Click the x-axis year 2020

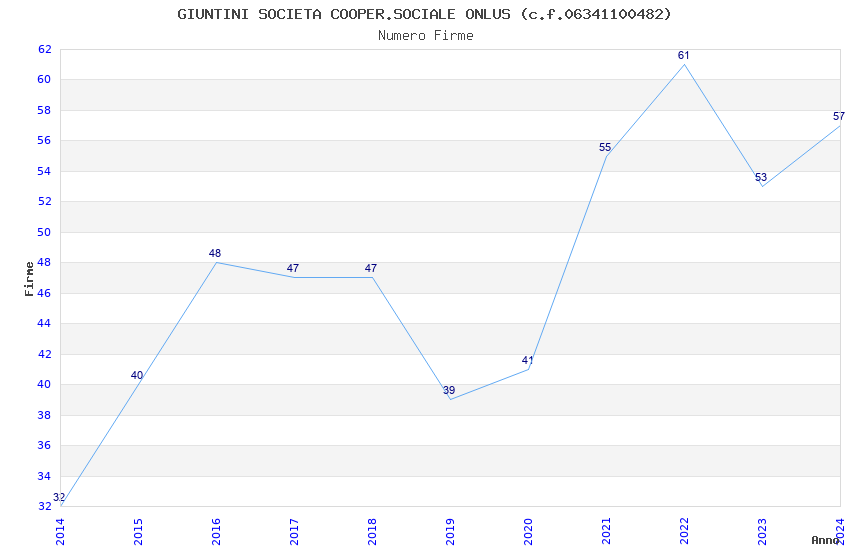pos(529,531)
